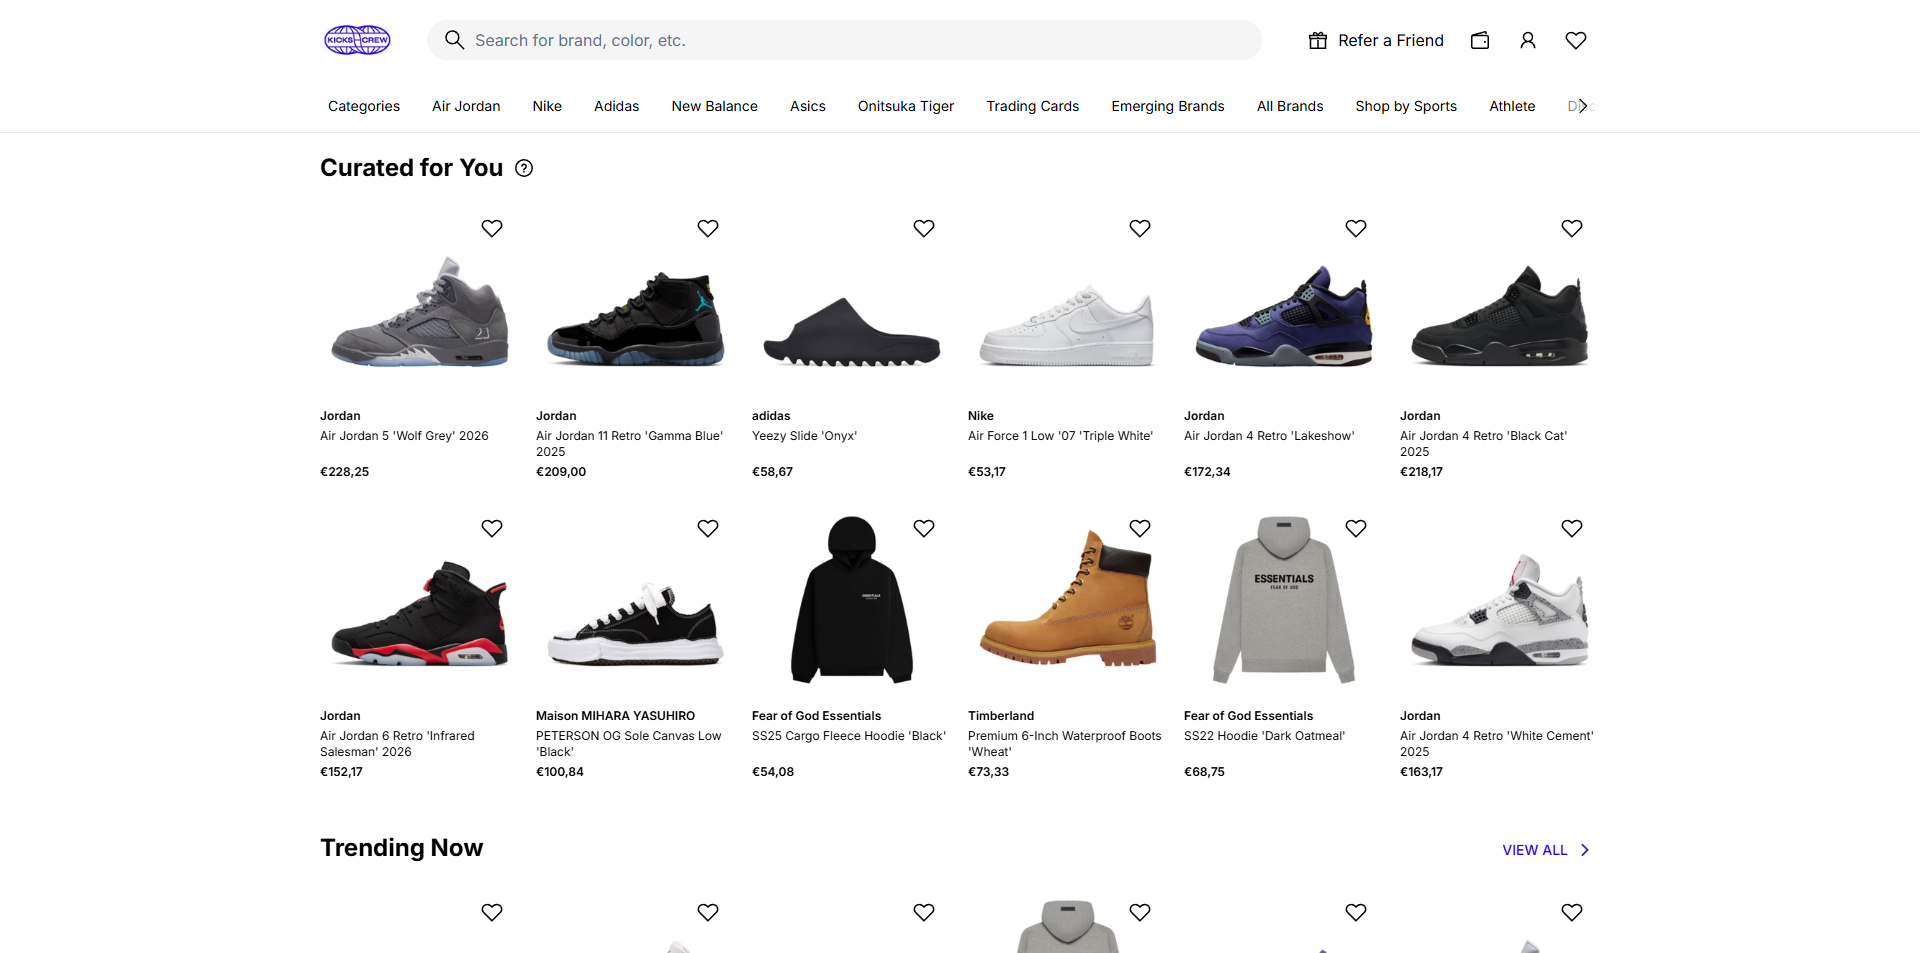Click the Curated for You help icon

[524, 168]
